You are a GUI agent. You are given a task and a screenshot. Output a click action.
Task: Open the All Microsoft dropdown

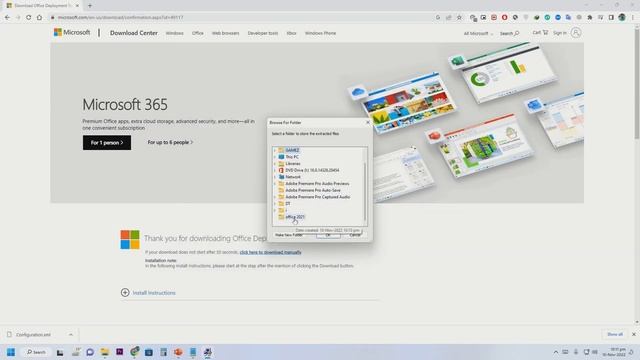click(478, 33)
